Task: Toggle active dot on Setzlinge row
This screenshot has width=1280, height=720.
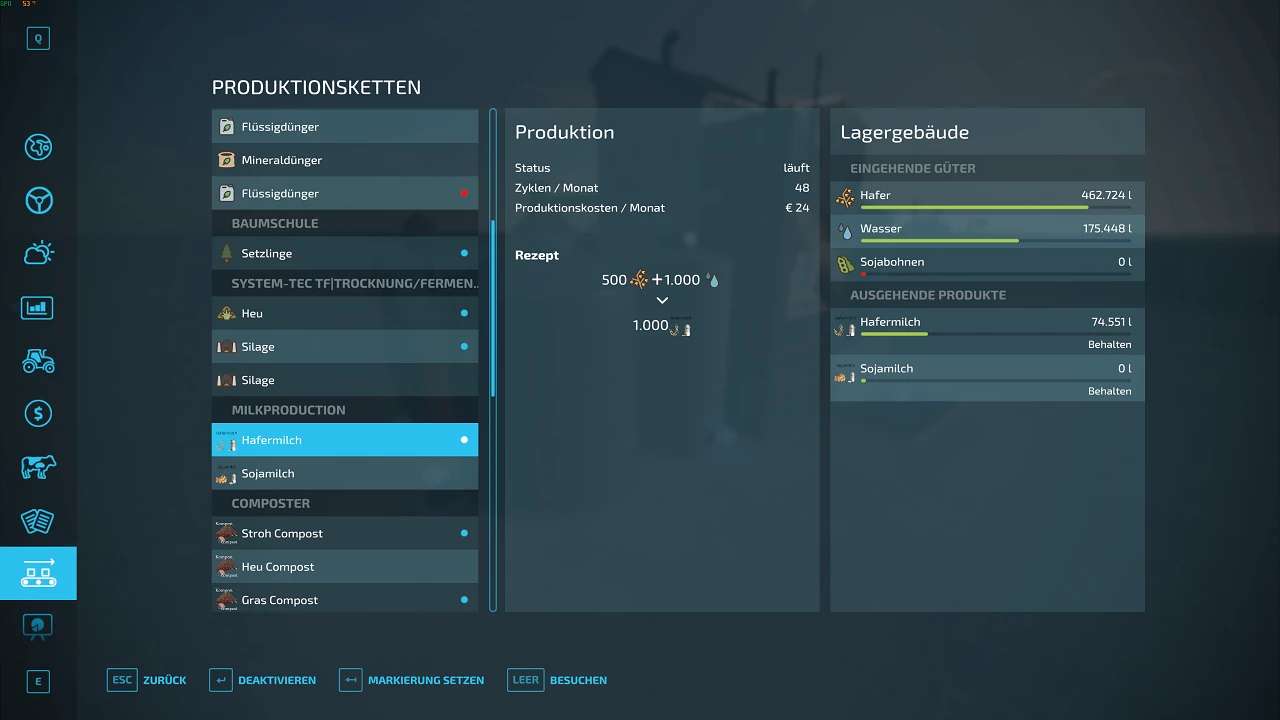Action: click(x=464, y=254)
